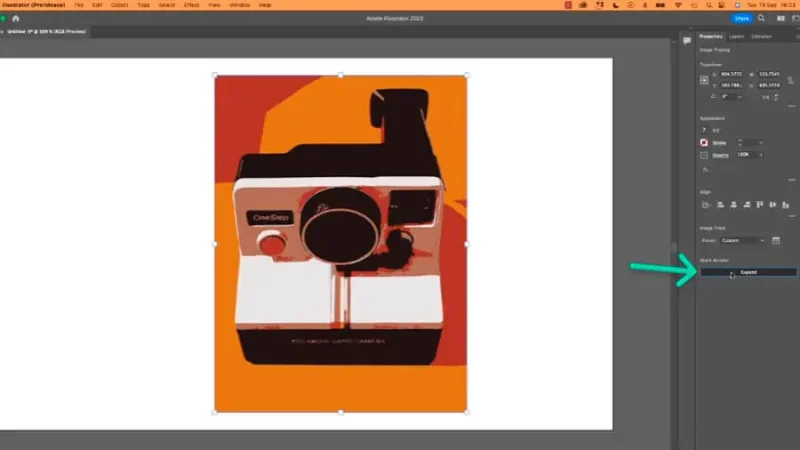
Task: Click the Wi-Fi icon in macOS menu bar
Action: (x=678, y=5)
